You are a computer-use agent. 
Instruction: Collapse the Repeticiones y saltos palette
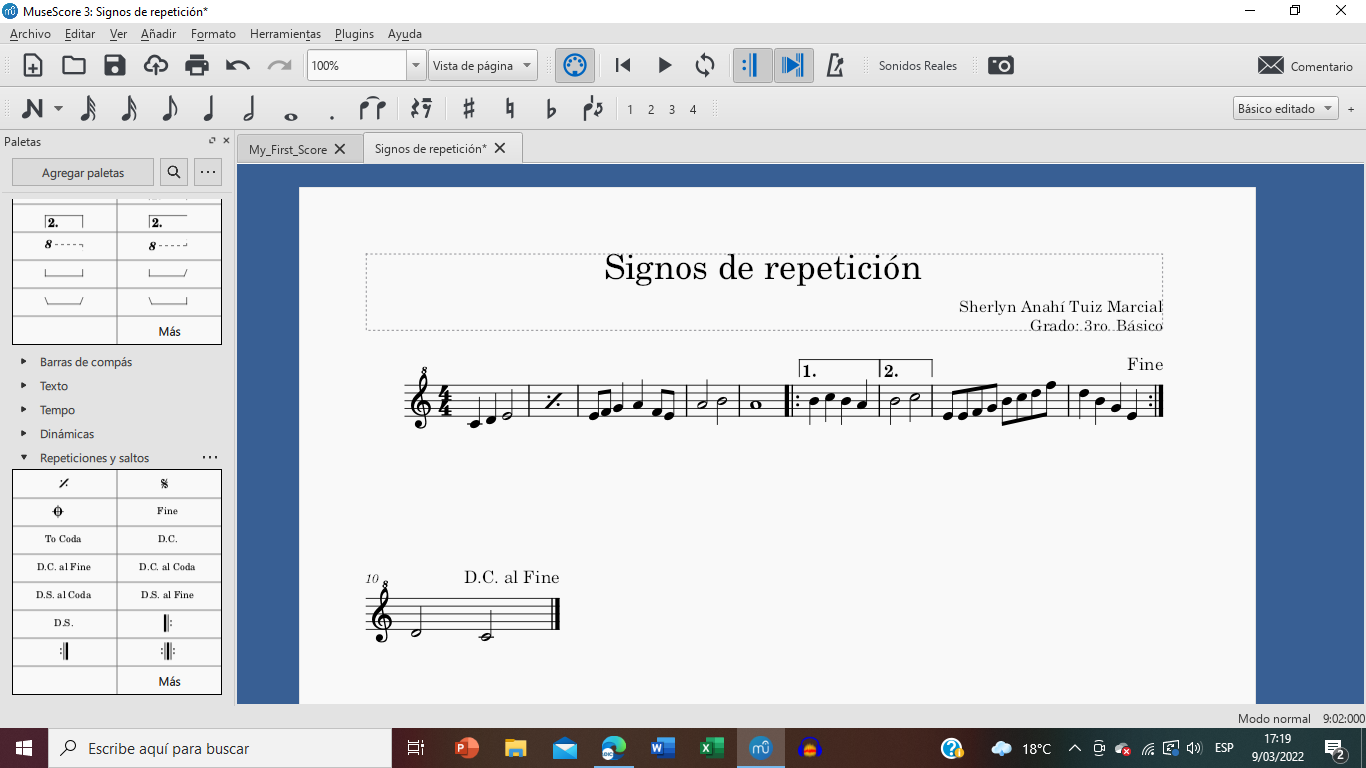coord(24,458)
